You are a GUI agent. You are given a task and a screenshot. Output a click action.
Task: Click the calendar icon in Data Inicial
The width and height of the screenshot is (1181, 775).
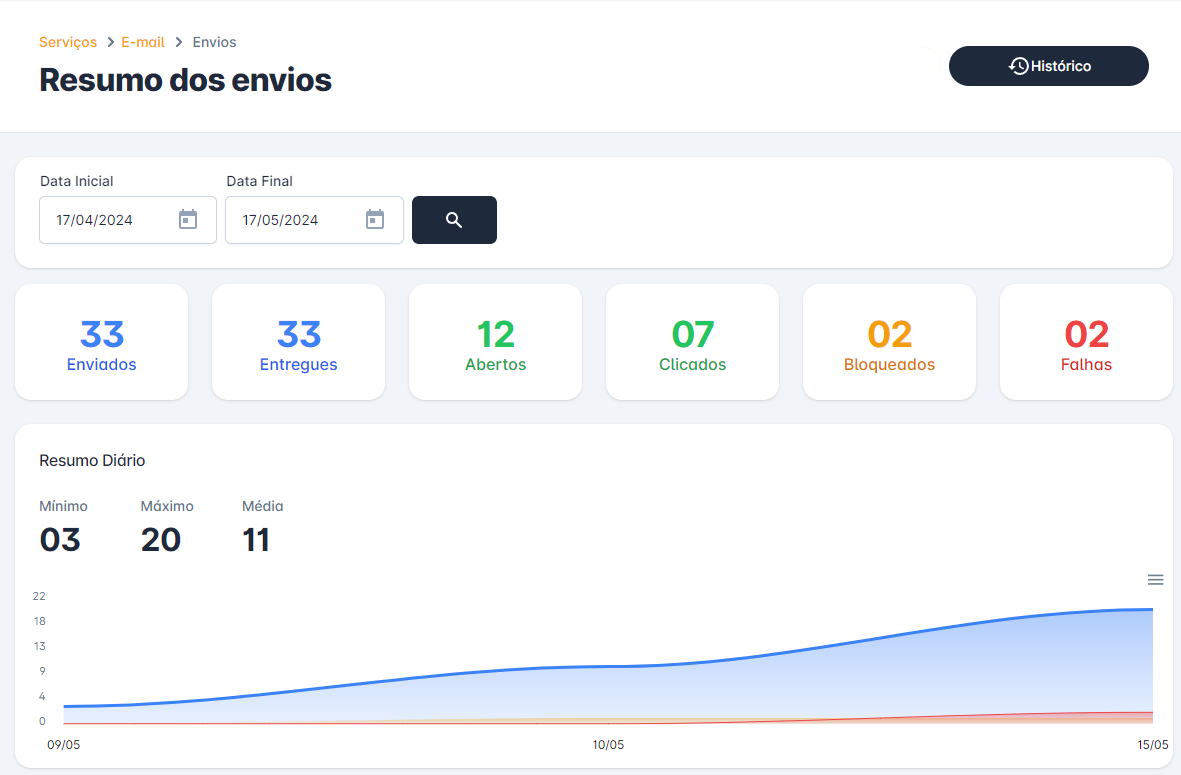pyautogui.click(x=188, y=220)
